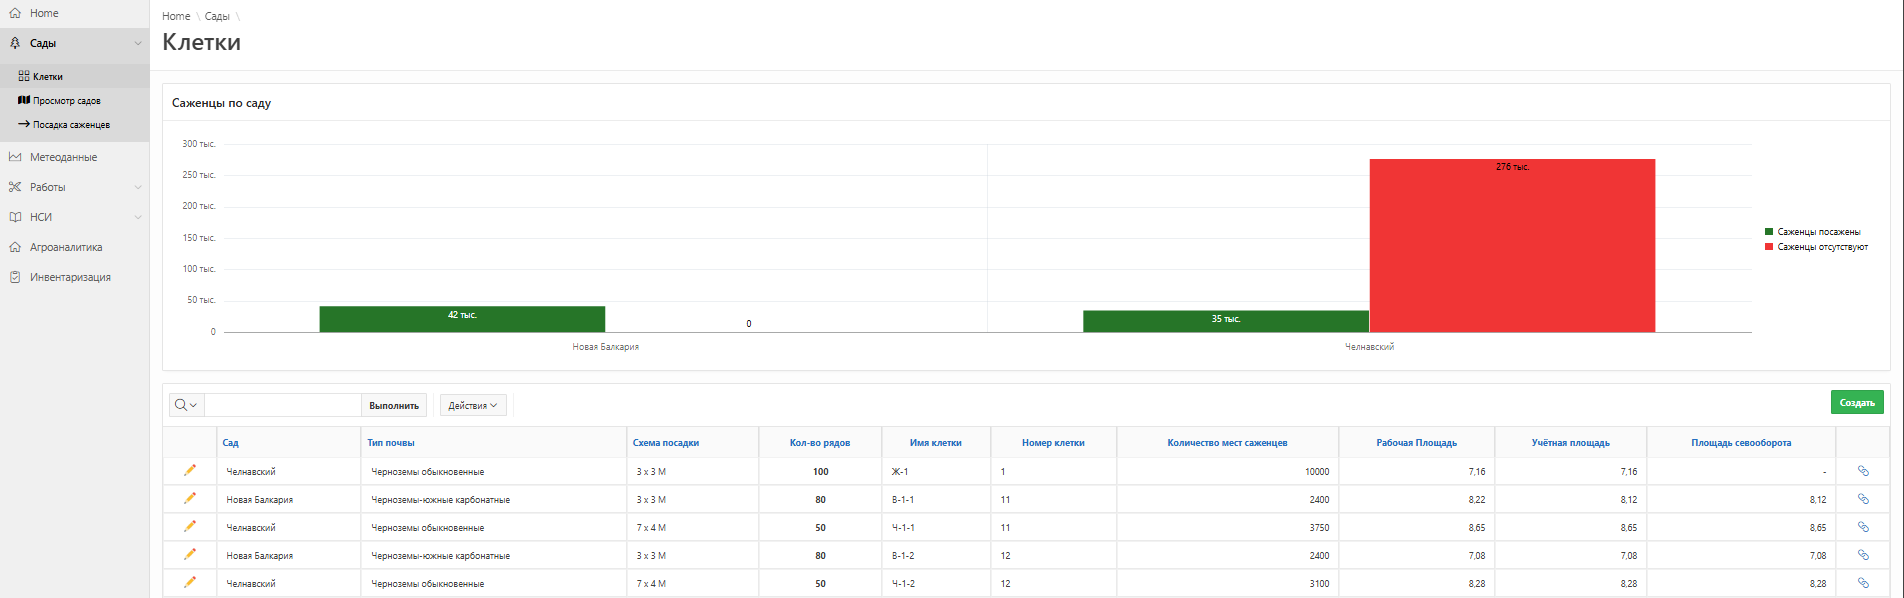
Task: Click the green 35 тыс. bar for Челнавский
Action: [x=1226, y=321]
